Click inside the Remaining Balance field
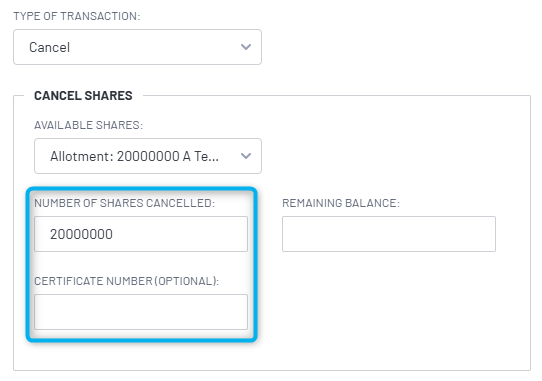This screenshot has width=542, height=381. (389, 234)
